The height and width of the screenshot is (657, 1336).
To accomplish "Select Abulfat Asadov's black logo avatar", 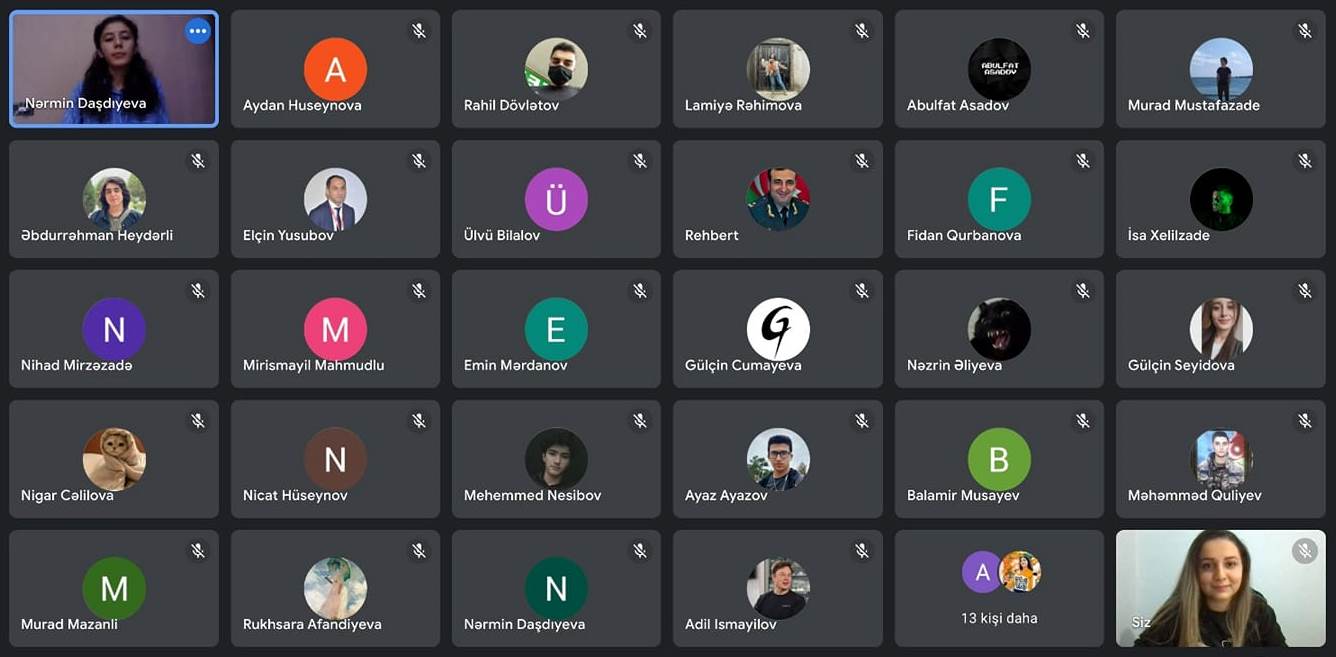I will pyautogui.click(x=999, y=69).
